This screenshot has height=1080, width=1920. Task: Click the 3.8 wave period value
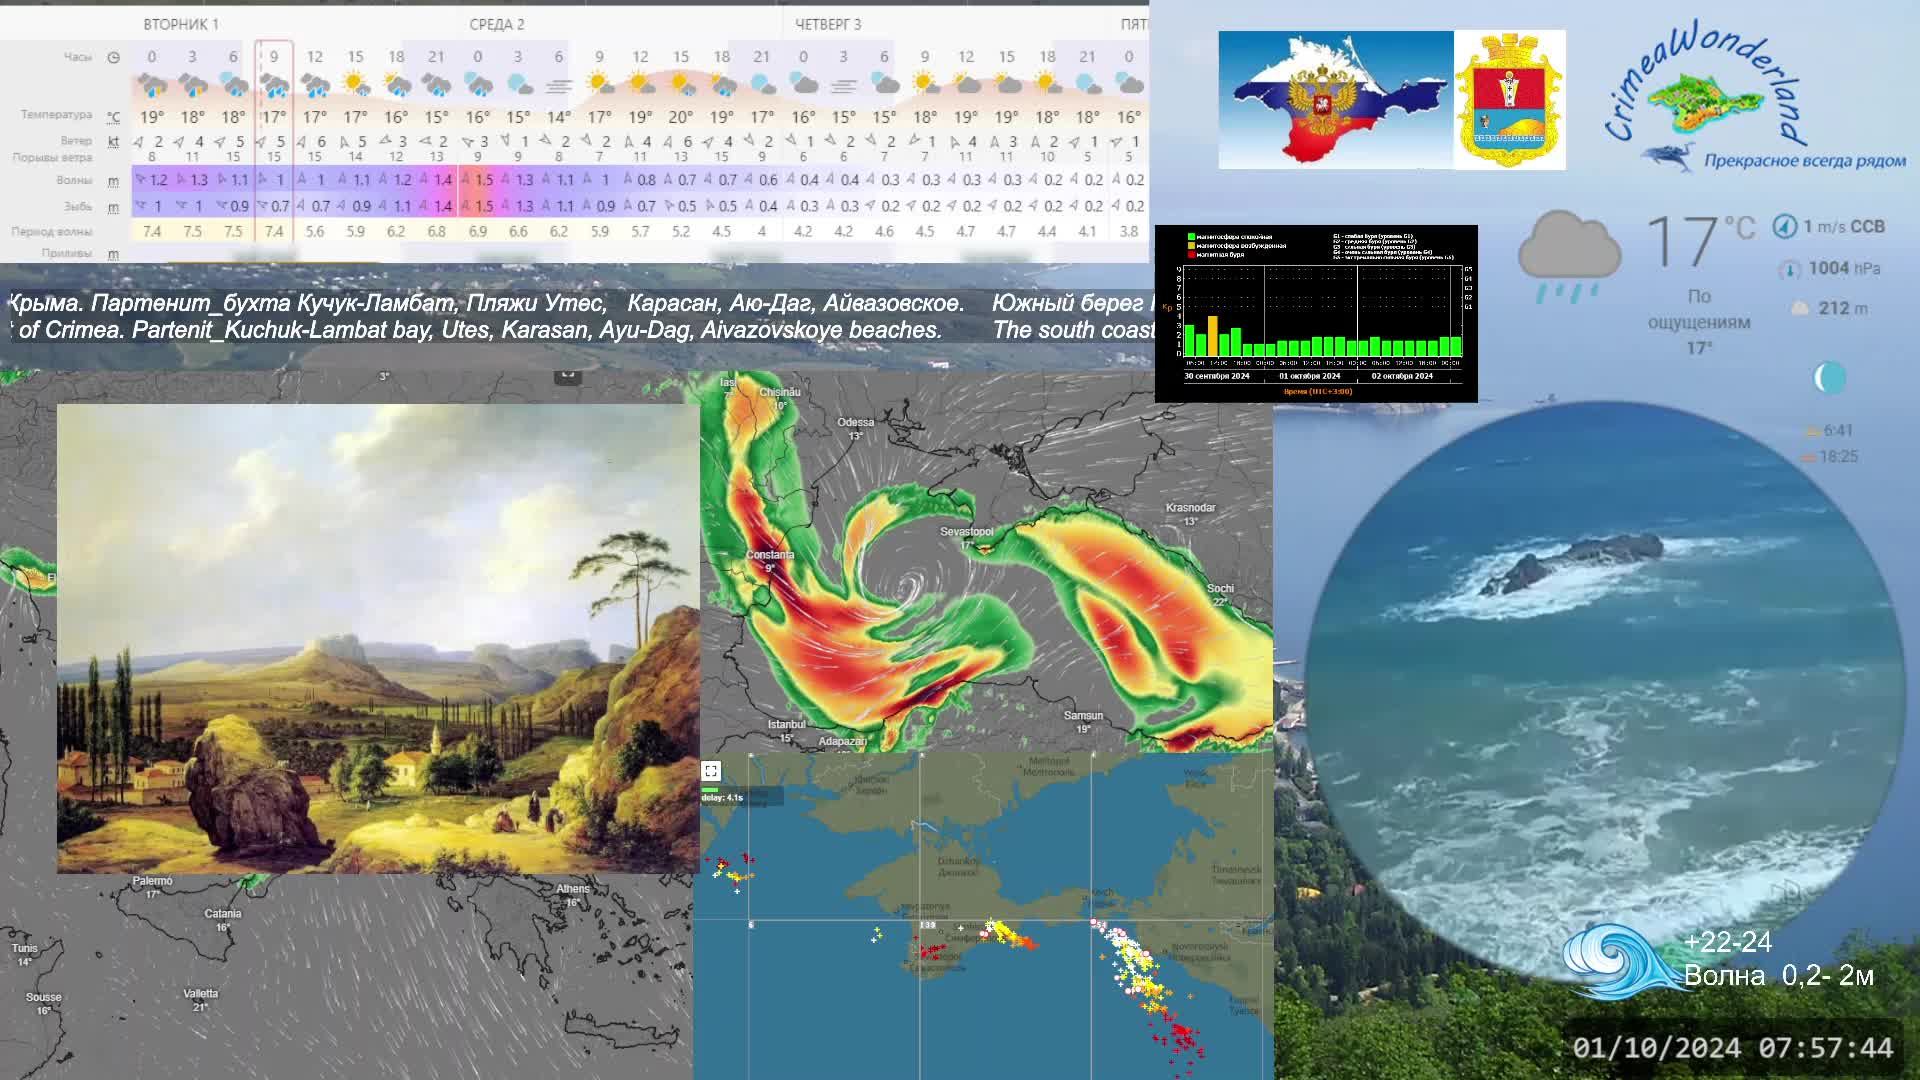(1129, 232)
